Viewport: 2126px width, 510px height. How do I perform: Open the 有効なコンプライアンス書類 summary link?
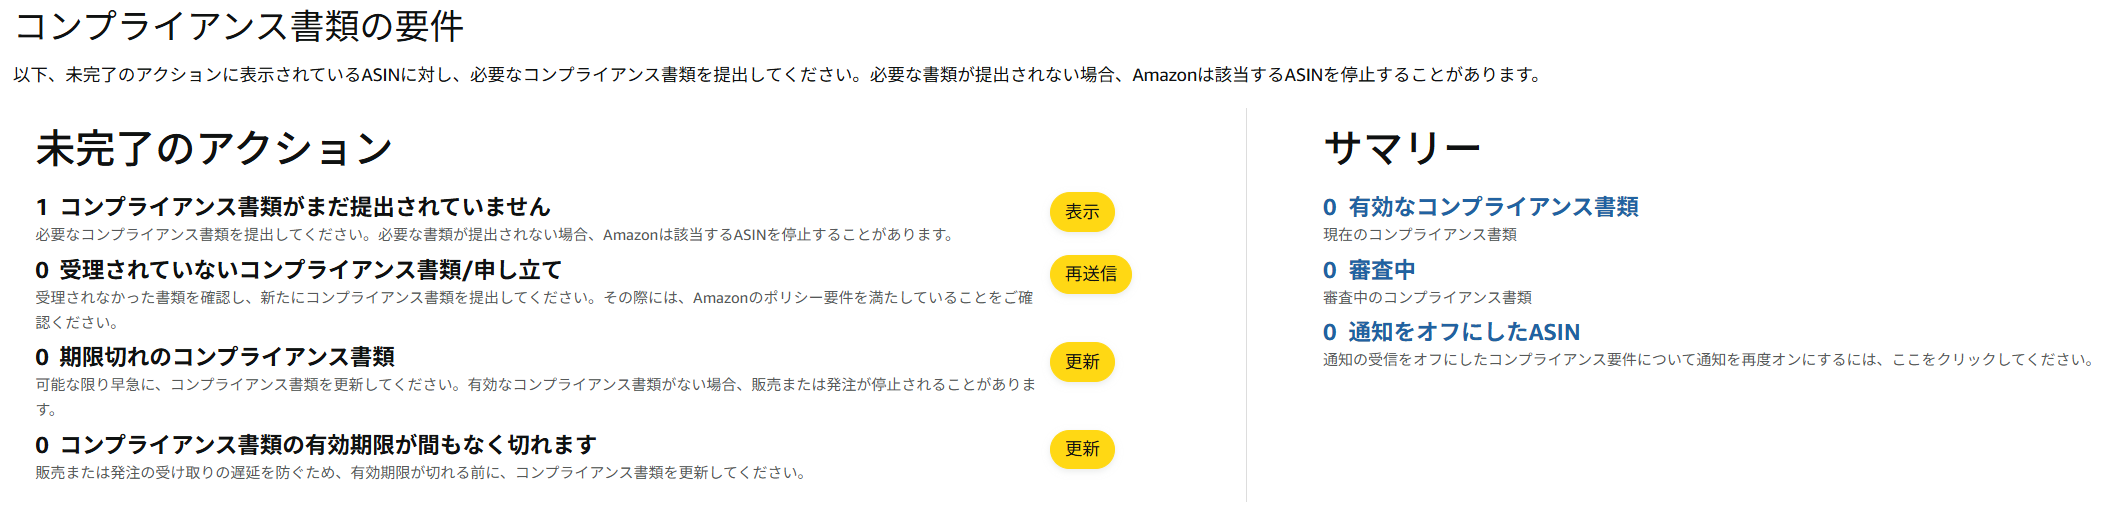tap(1480, 207)
